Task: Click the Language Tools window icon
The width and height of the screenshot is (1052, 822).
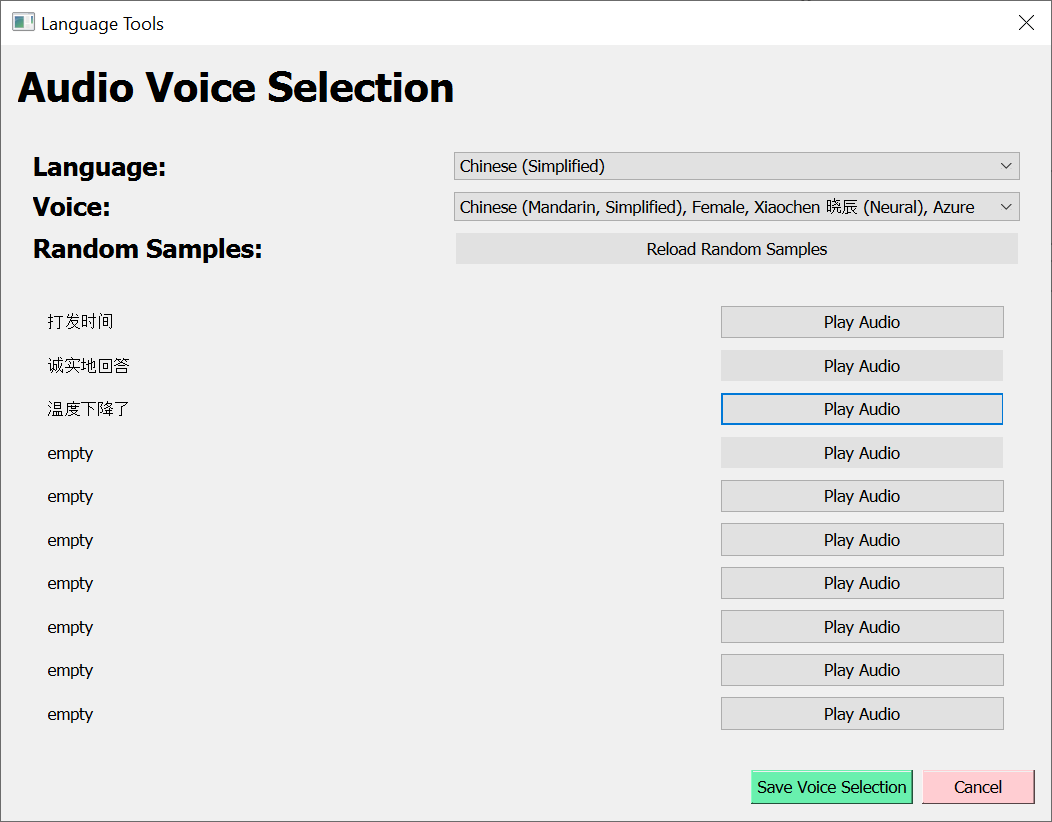Action: point(23,22)
